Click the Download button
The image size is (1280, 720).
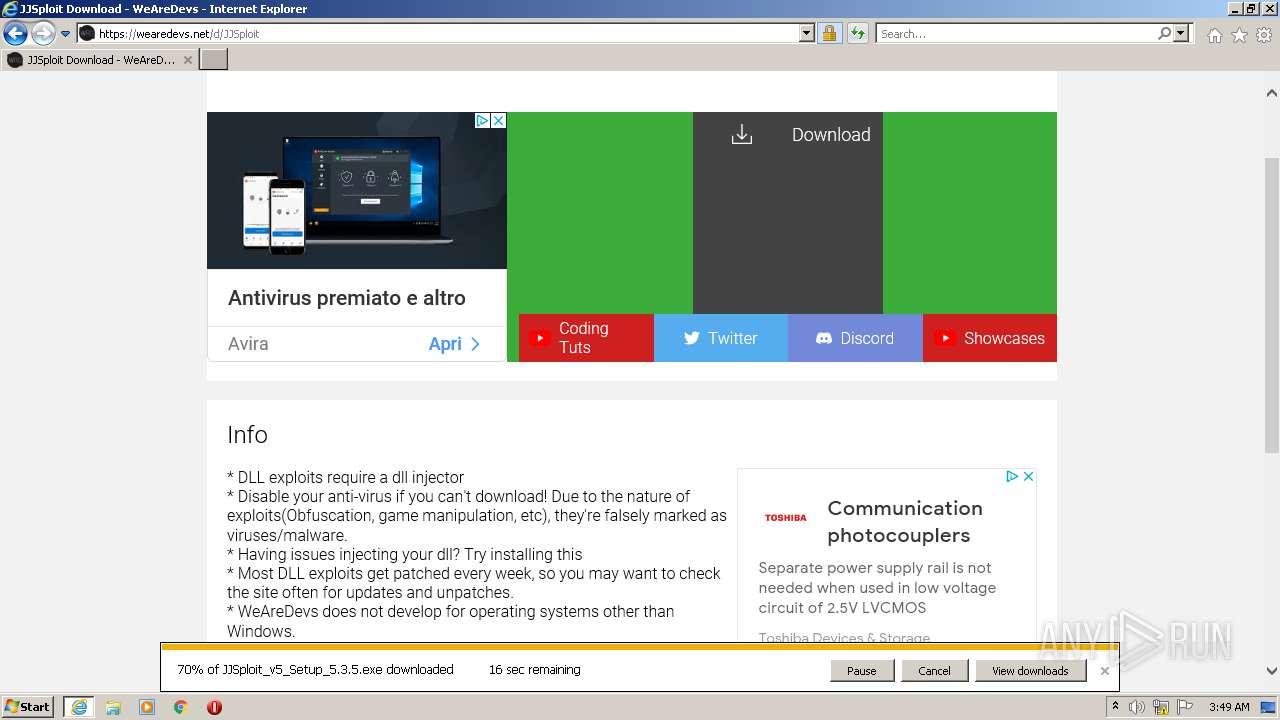tap(788, 213)
